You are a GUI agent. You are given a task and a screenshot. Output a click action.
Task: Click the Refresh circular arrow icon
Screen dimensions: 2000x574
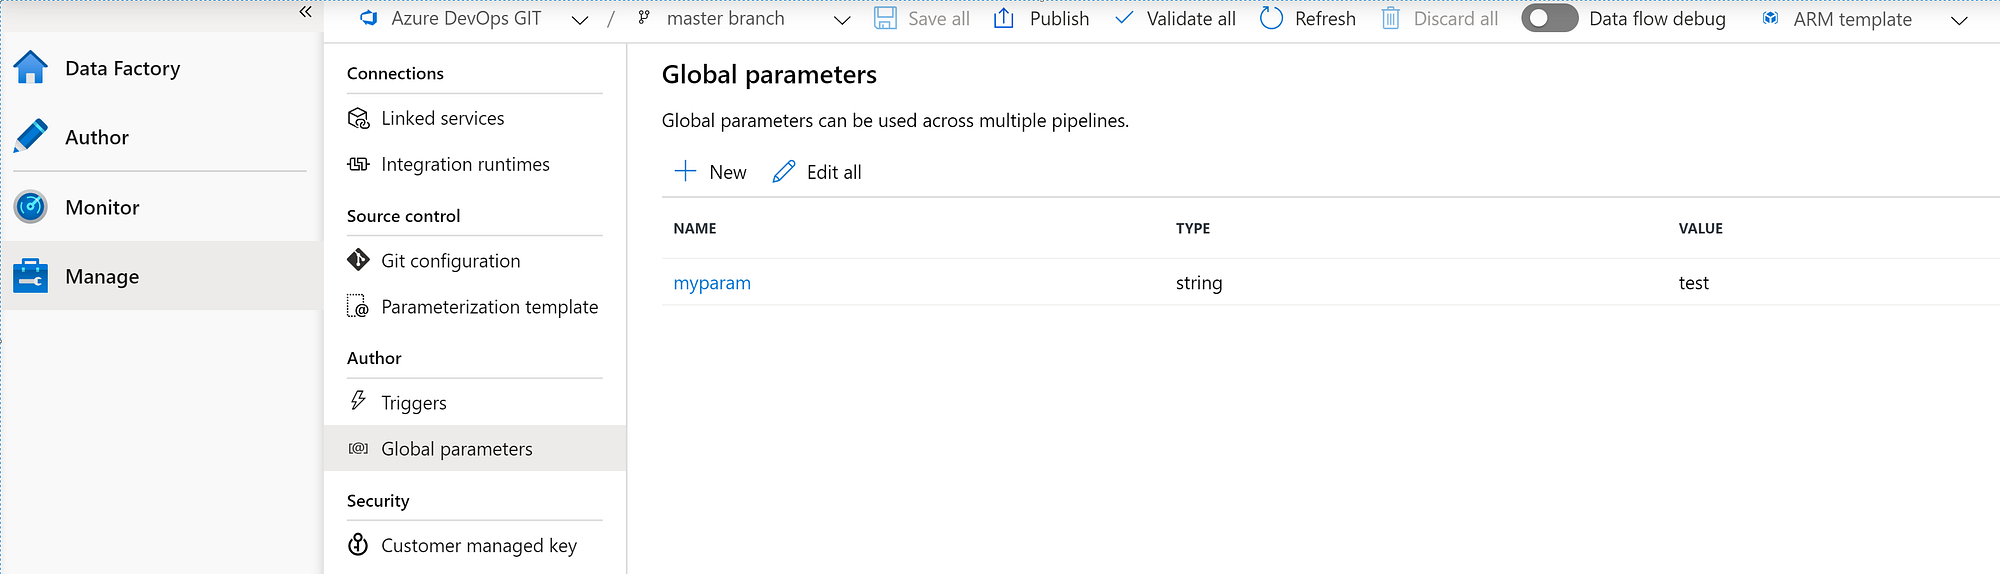(1271, 18)
